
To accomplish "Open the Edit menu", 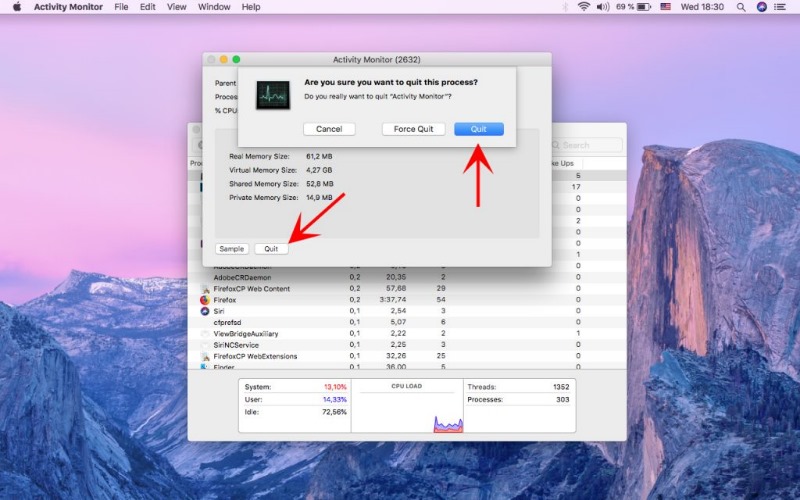I will click(x=147, y=7).
